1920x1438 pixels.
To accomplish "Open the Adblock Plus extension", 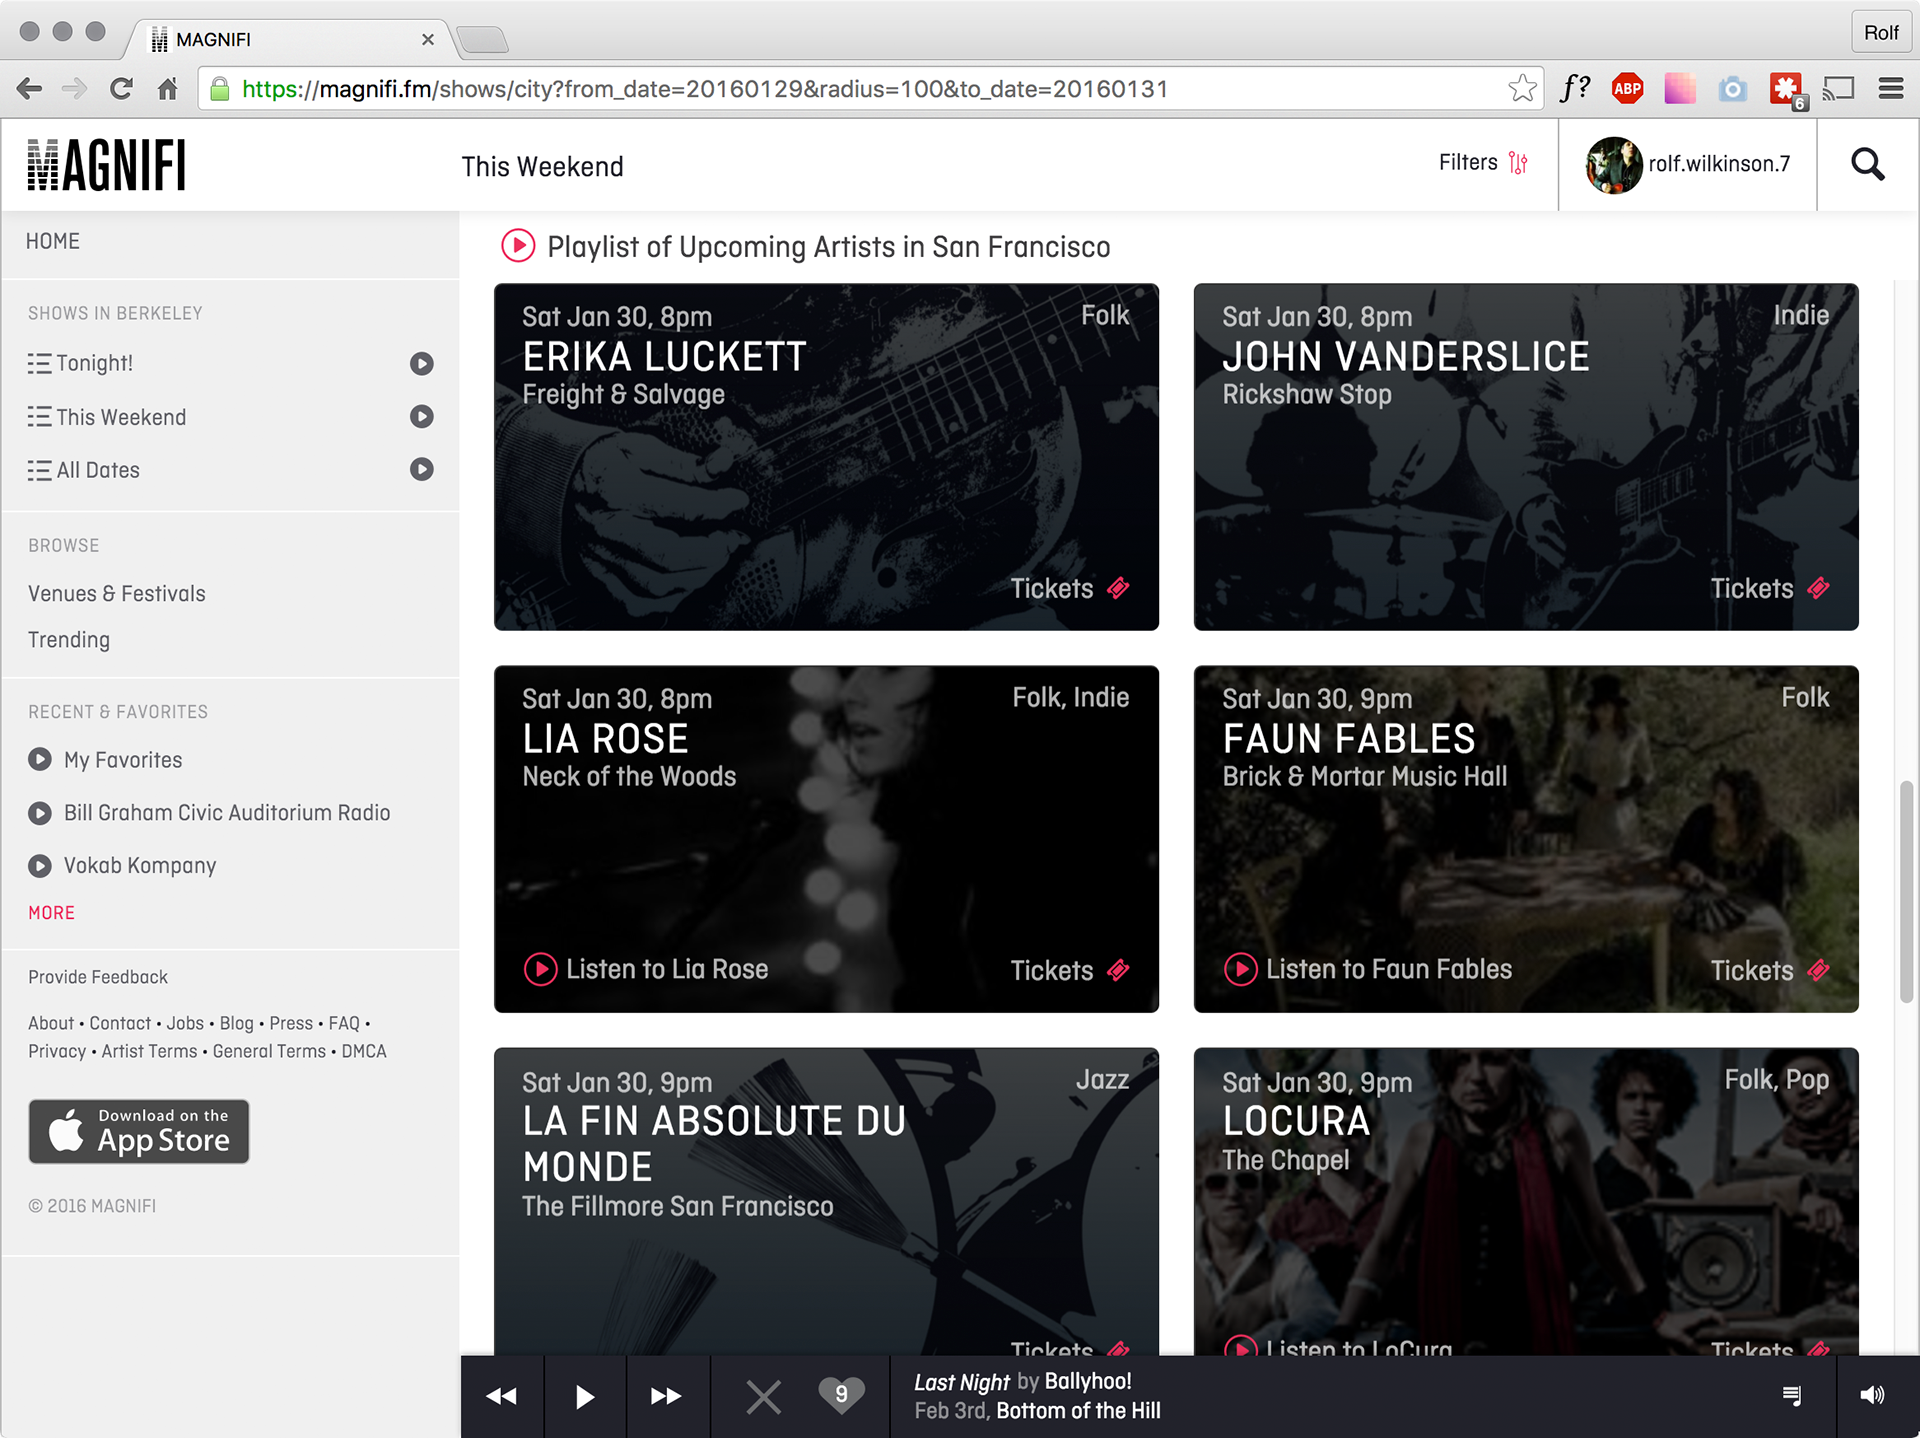I will click(x=1627, y=89).
